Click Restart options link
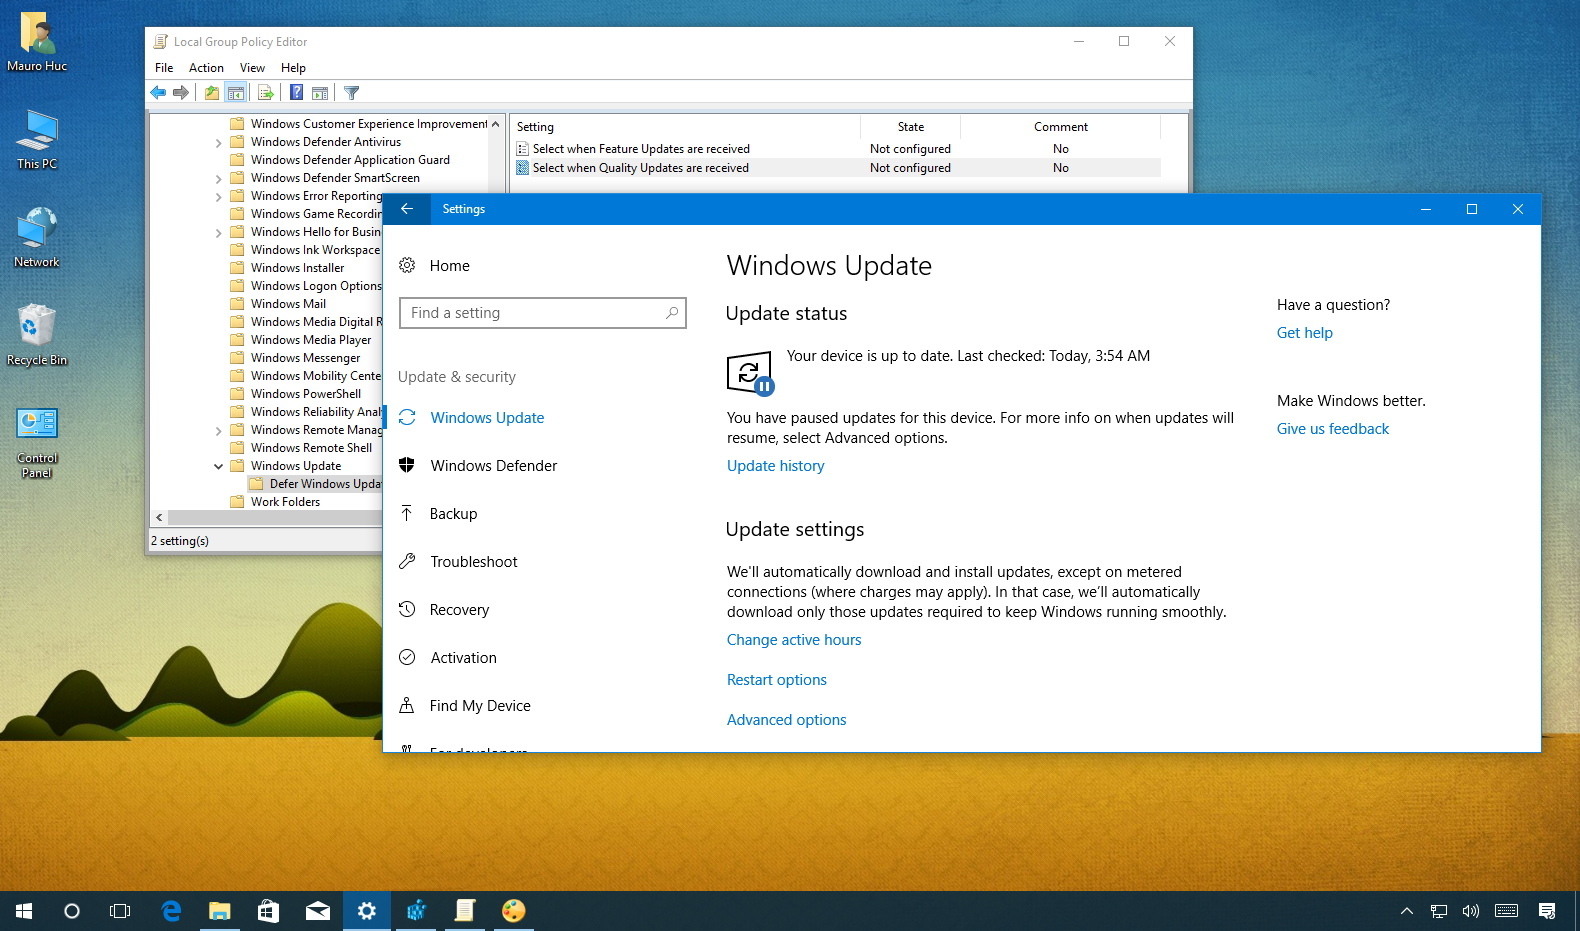Image resolution: width=1580 pixels, height=931 pixels. tap(777, 680)
